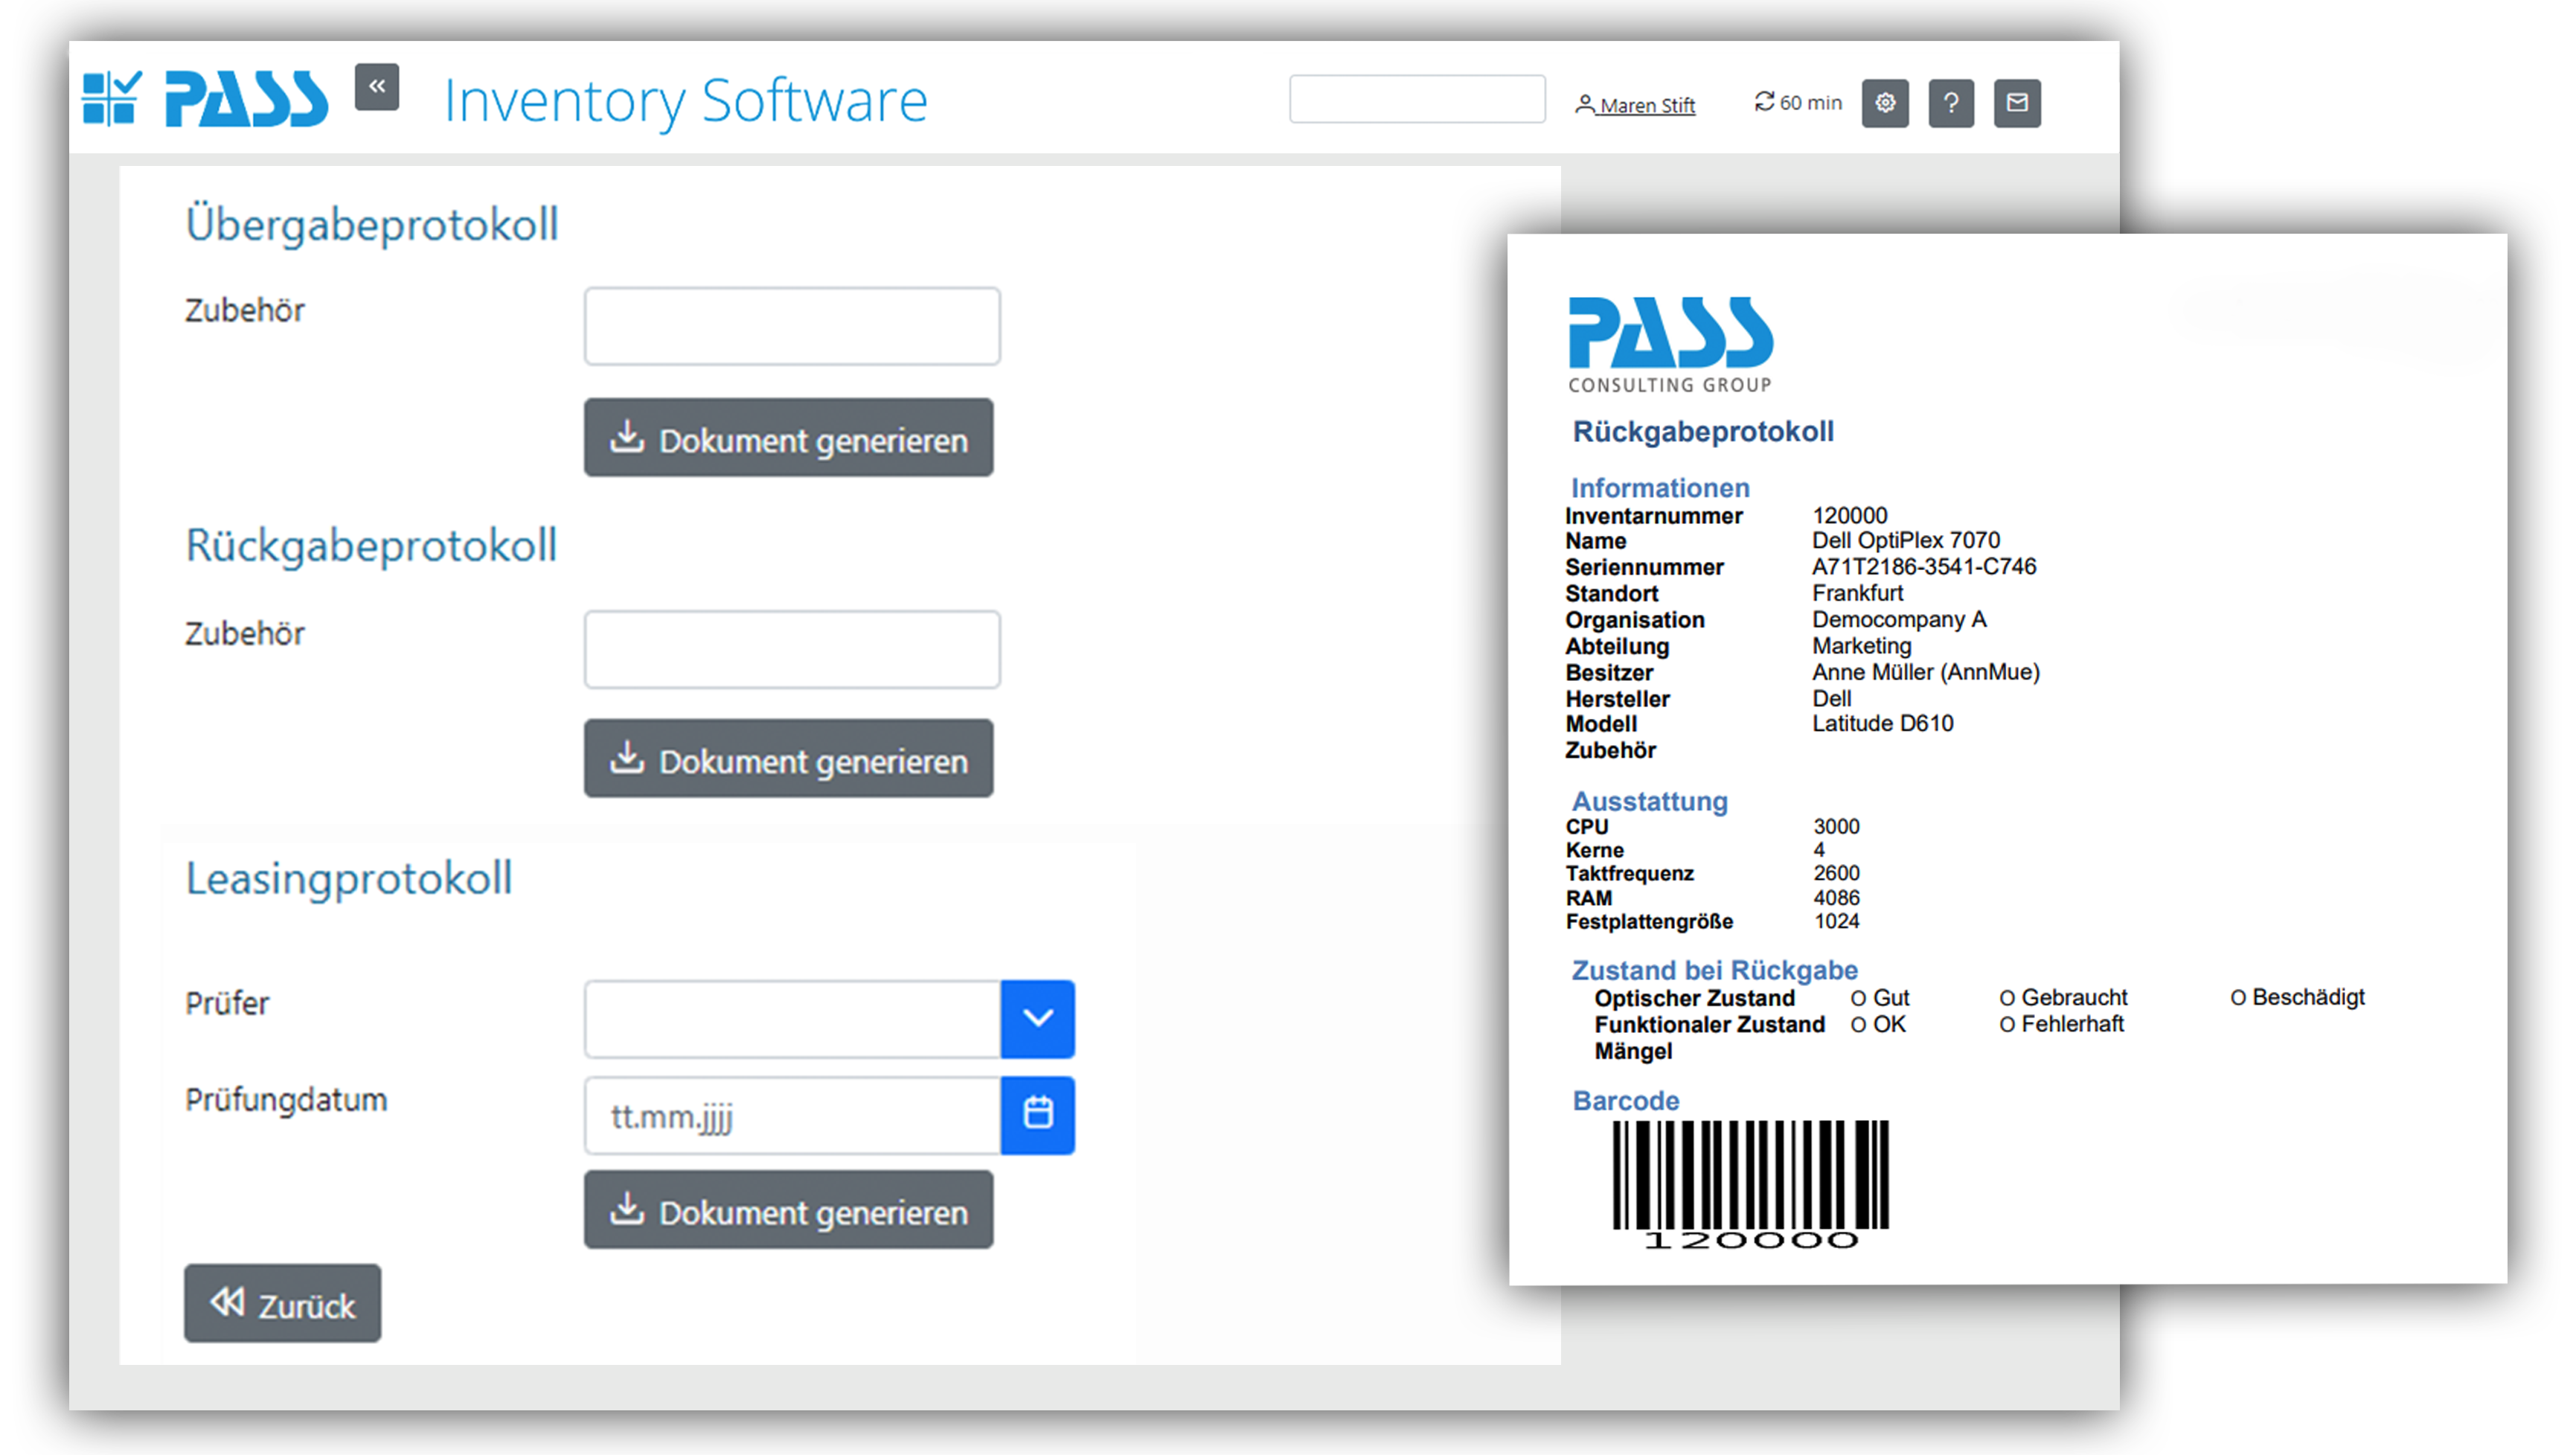Select the Gut radio option
The height and width of the screenshot is (1455, 2576).
coord(1858,998)
